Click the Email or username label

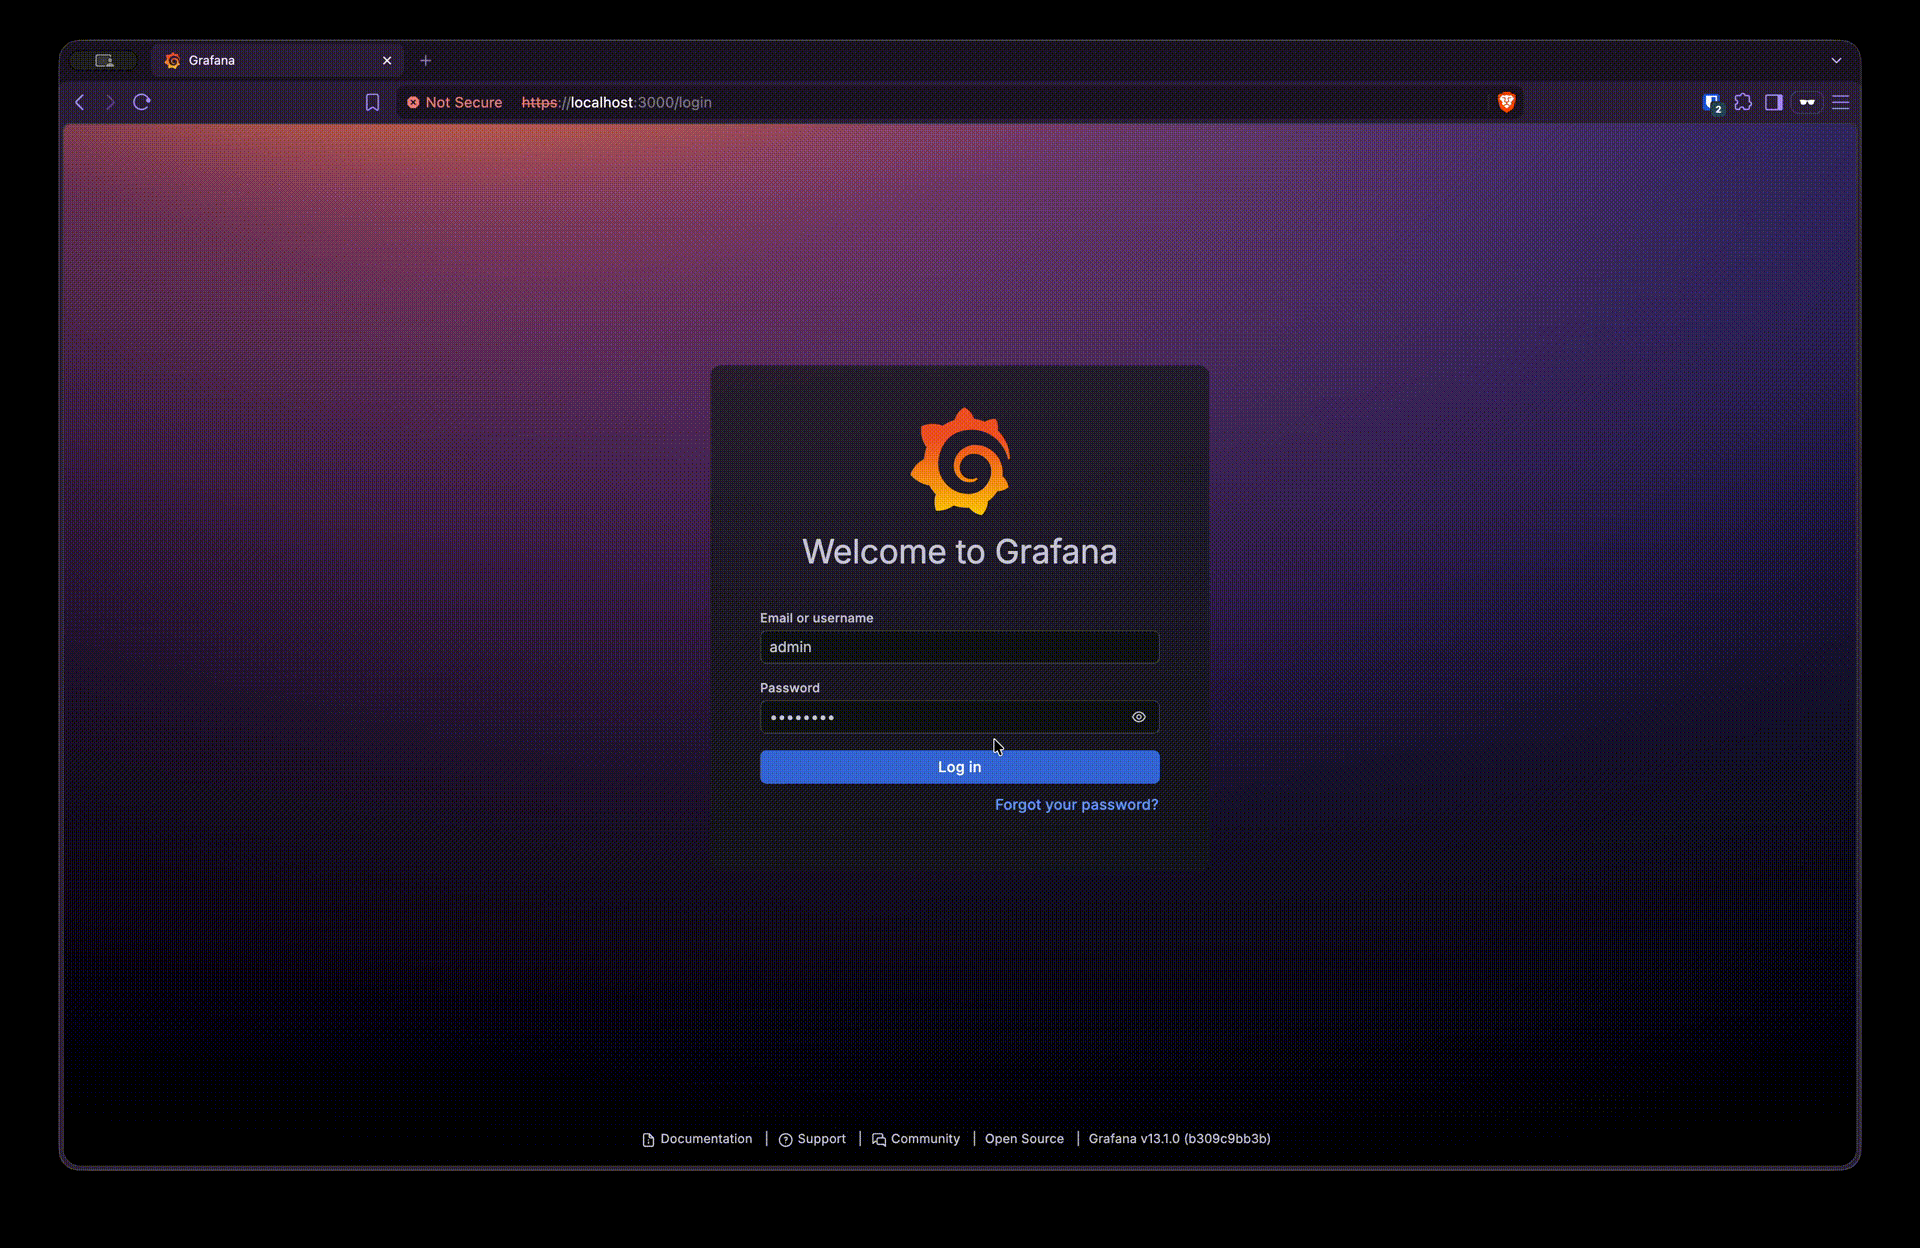[816, 618]
